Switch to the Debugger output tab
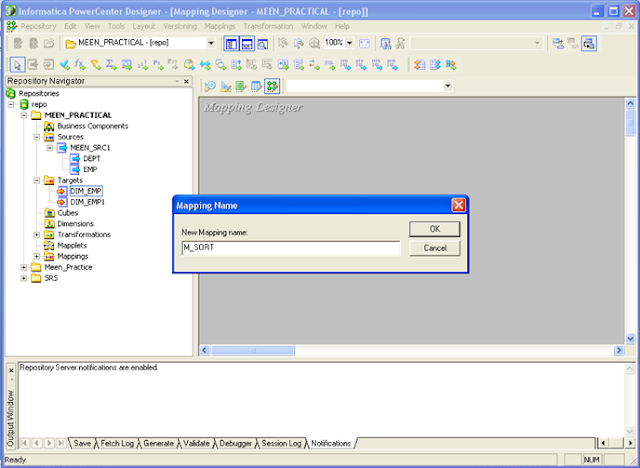This screenshot has height=468, width=640. coord(236,443)
